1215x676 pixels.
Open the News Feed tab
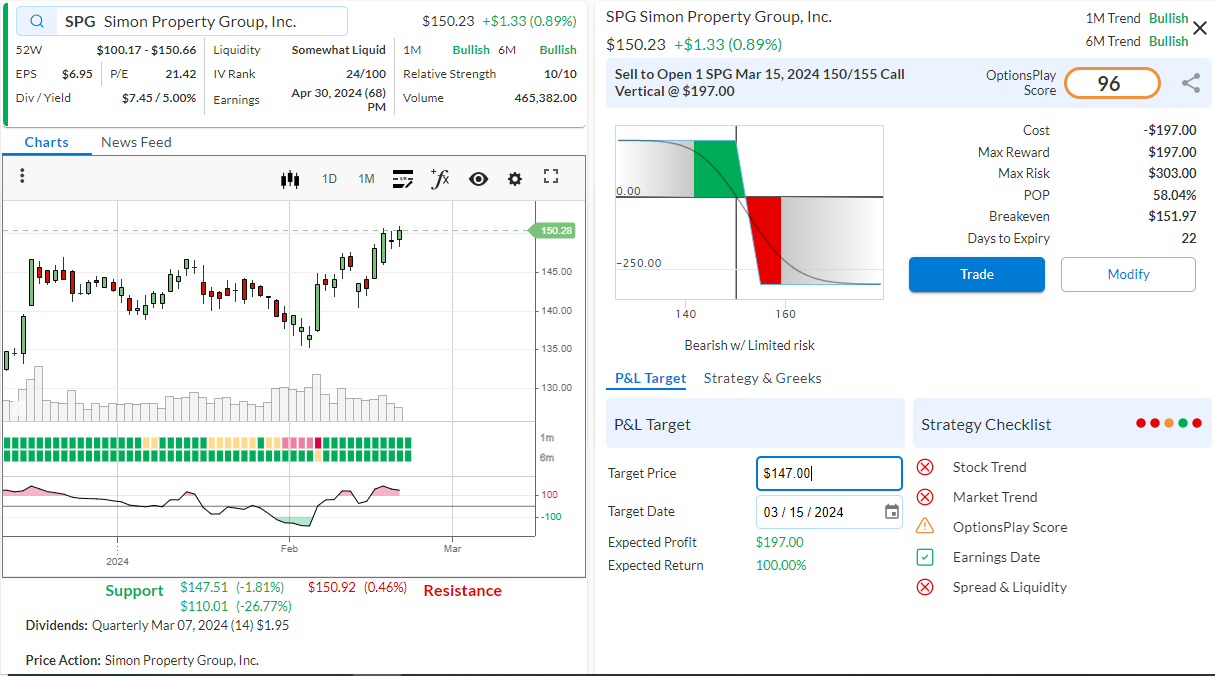(136, 142)
